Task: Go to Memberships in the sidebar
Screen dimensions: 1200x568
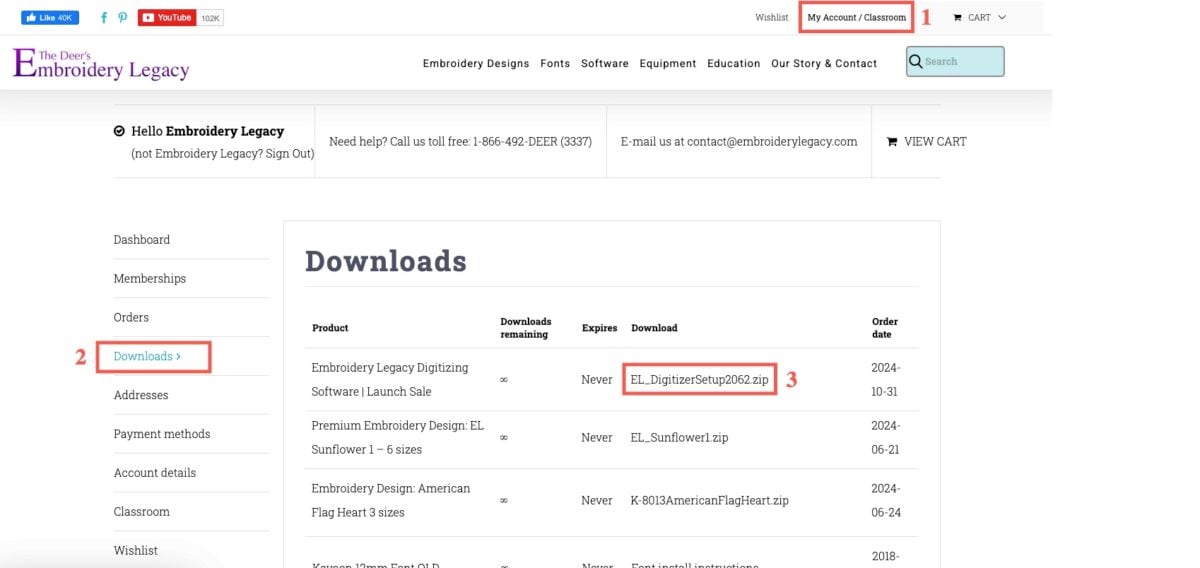Action: point(149,279)
